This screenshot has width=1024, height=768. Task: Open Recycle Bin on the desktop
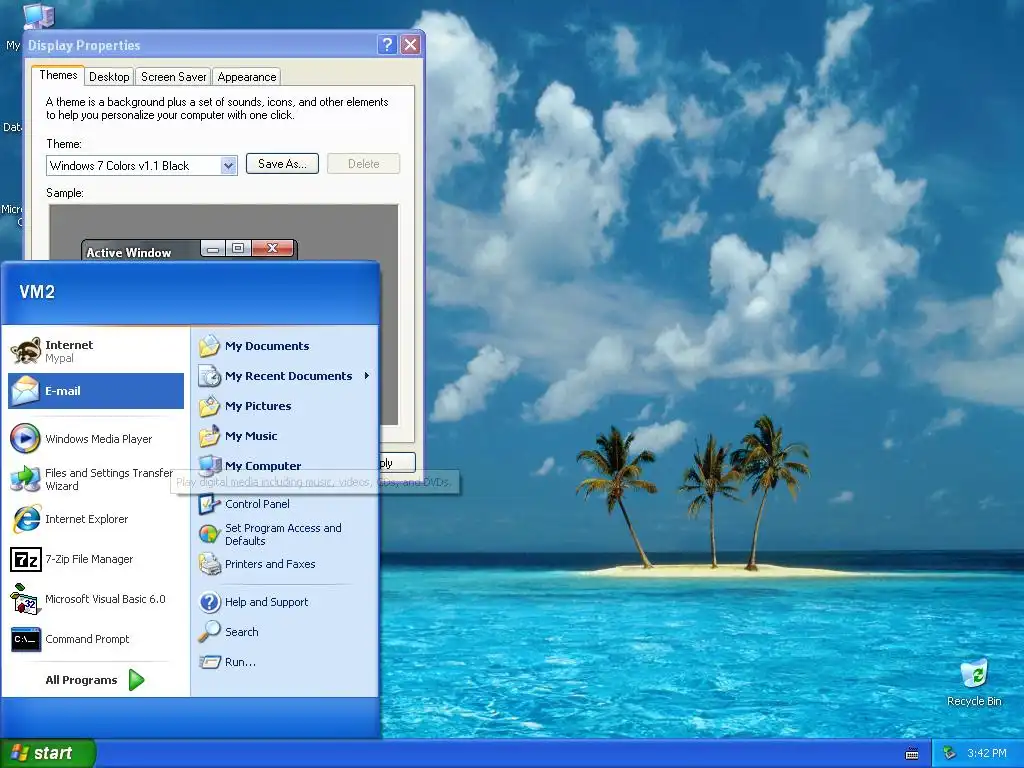[974, 683]
